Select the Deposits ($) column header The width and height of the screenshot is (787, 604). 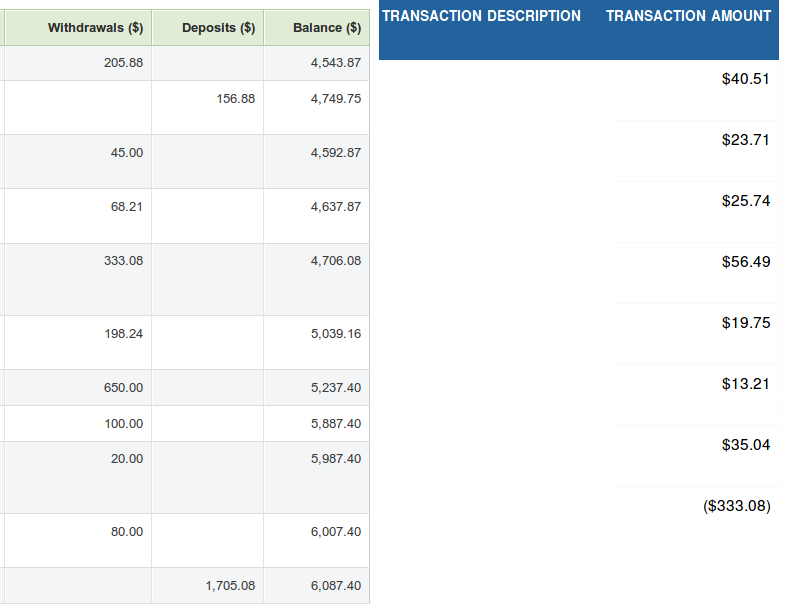click(209, 28)
